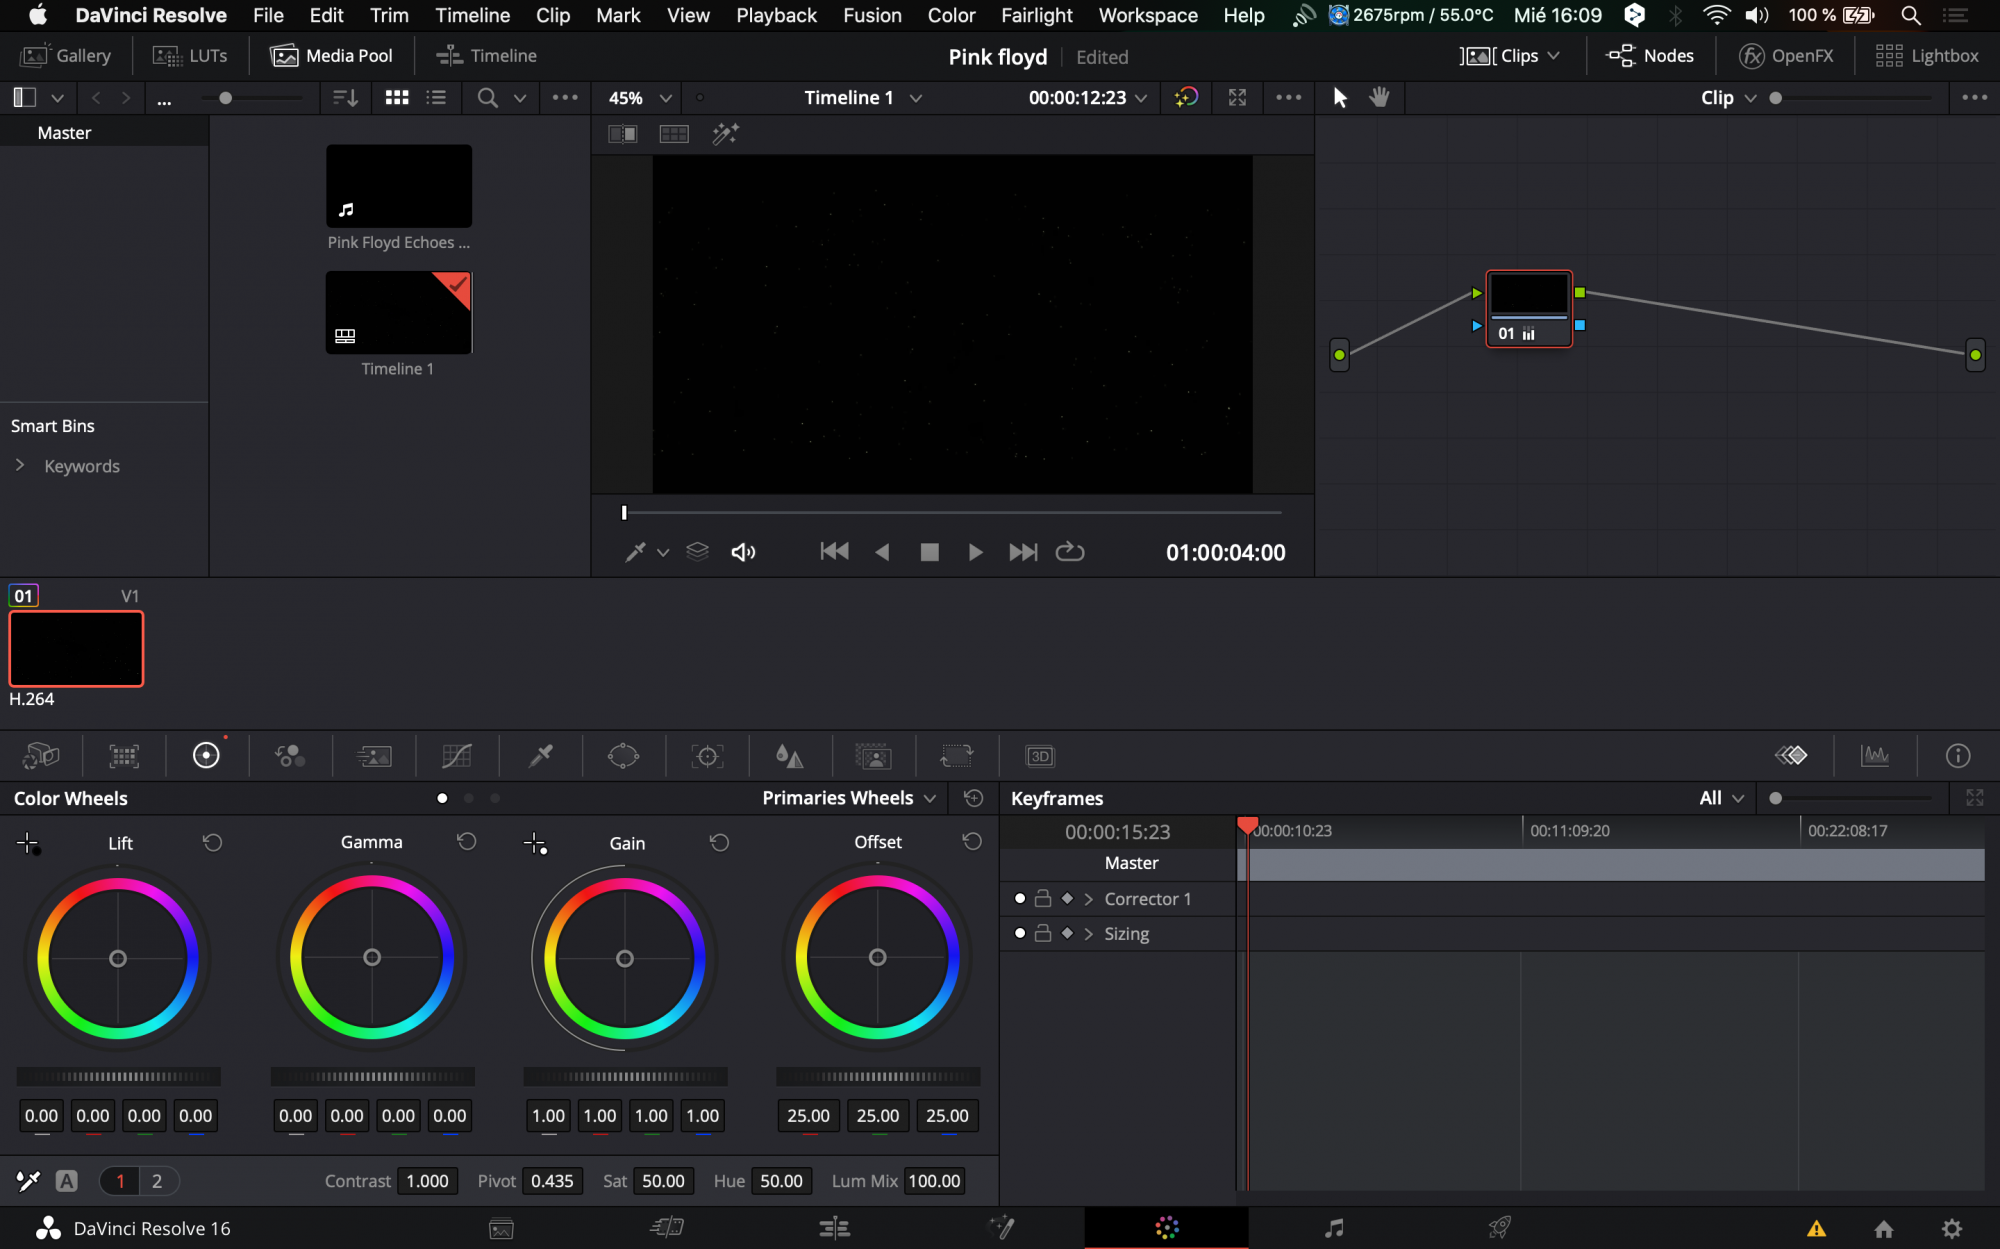Open the Key palette
This screenshot has width=2000, height=1249.
coord(873,756)
